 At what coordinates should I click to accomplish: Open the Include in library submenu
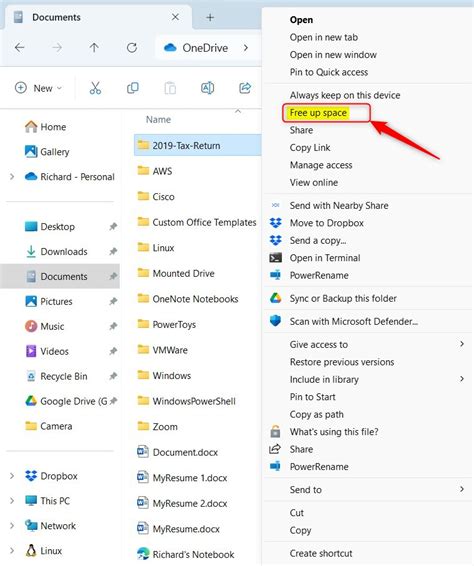tap(368, 379)
